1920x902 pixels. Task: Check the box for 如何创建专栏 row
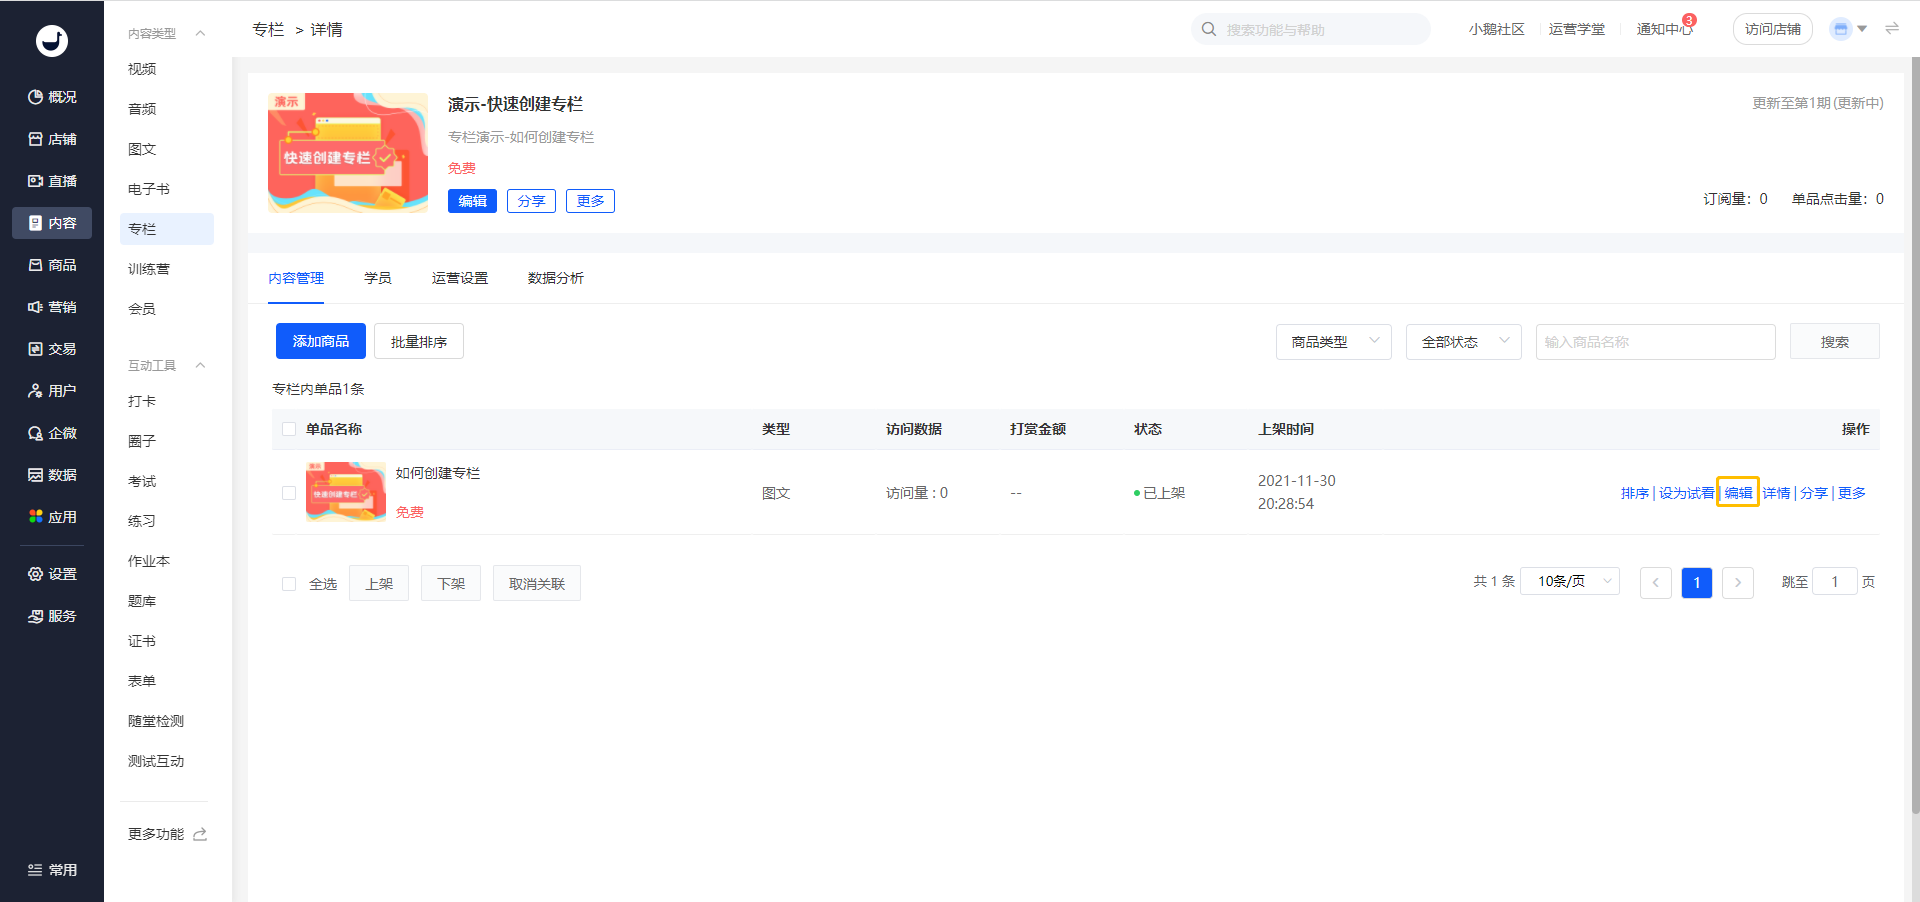coord(289,493)
